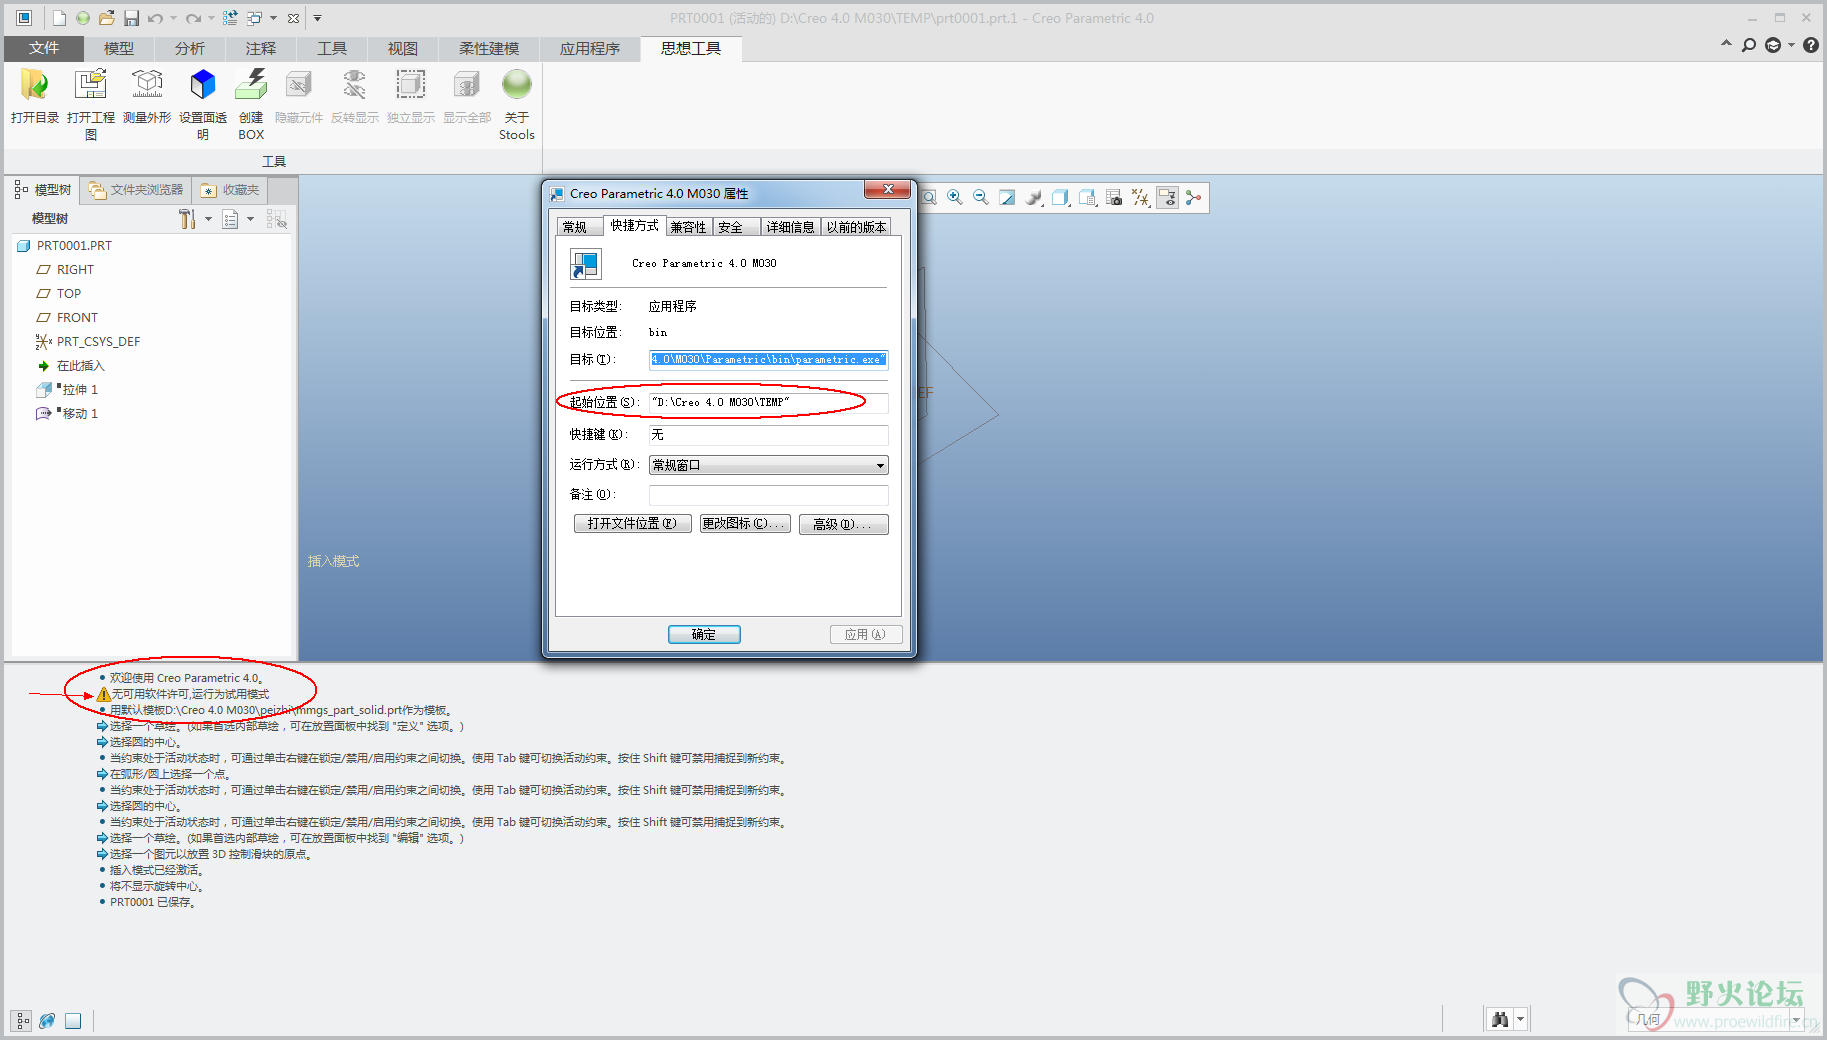The height and width of the screenshot is (1040, 1827).
Task: Click the New file icon
Action: tap(59, 18)
